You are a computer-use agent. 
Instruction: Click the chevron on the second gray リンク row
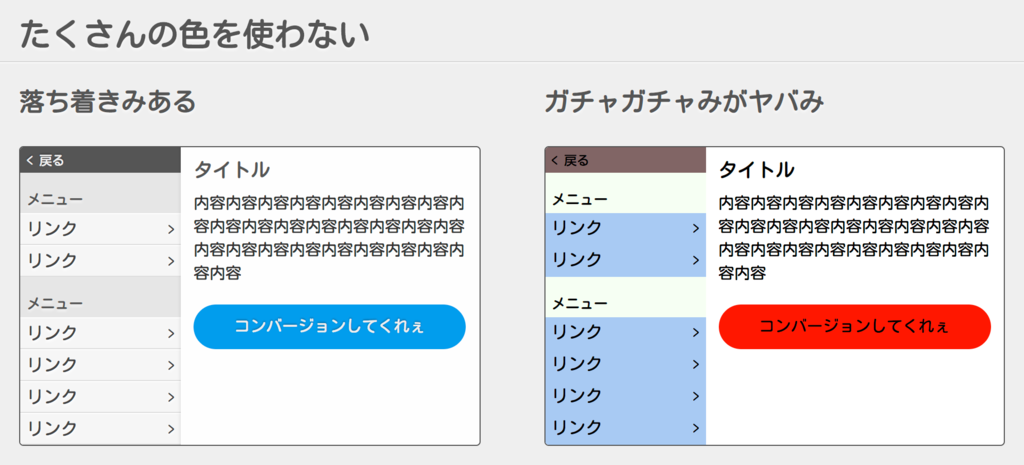pos(171,261)
